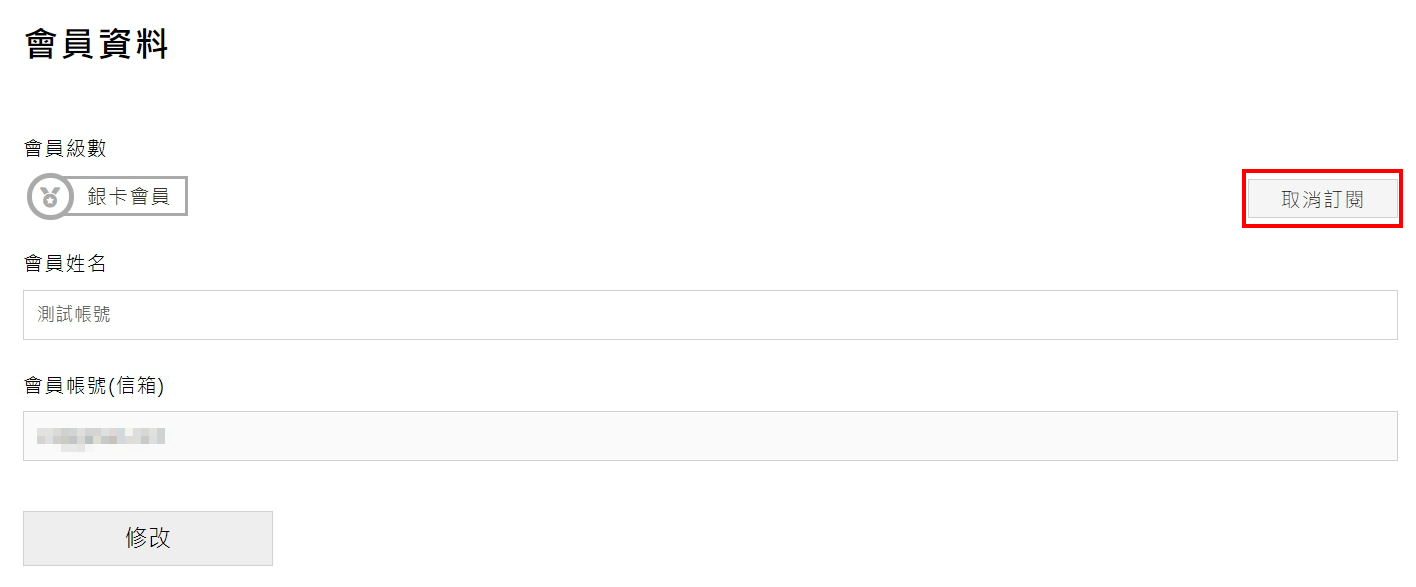Click the silver medal icon
1416x587 pixels.
(x=49, y=197)
